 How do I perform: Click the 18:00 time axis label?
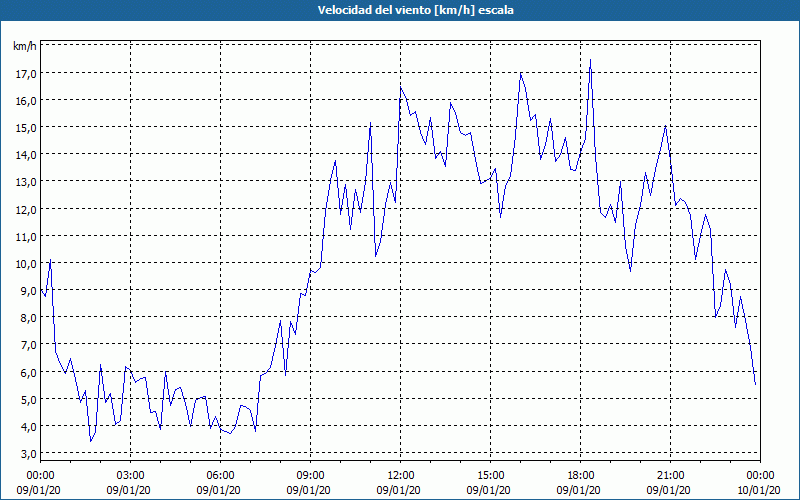[581, 475]
